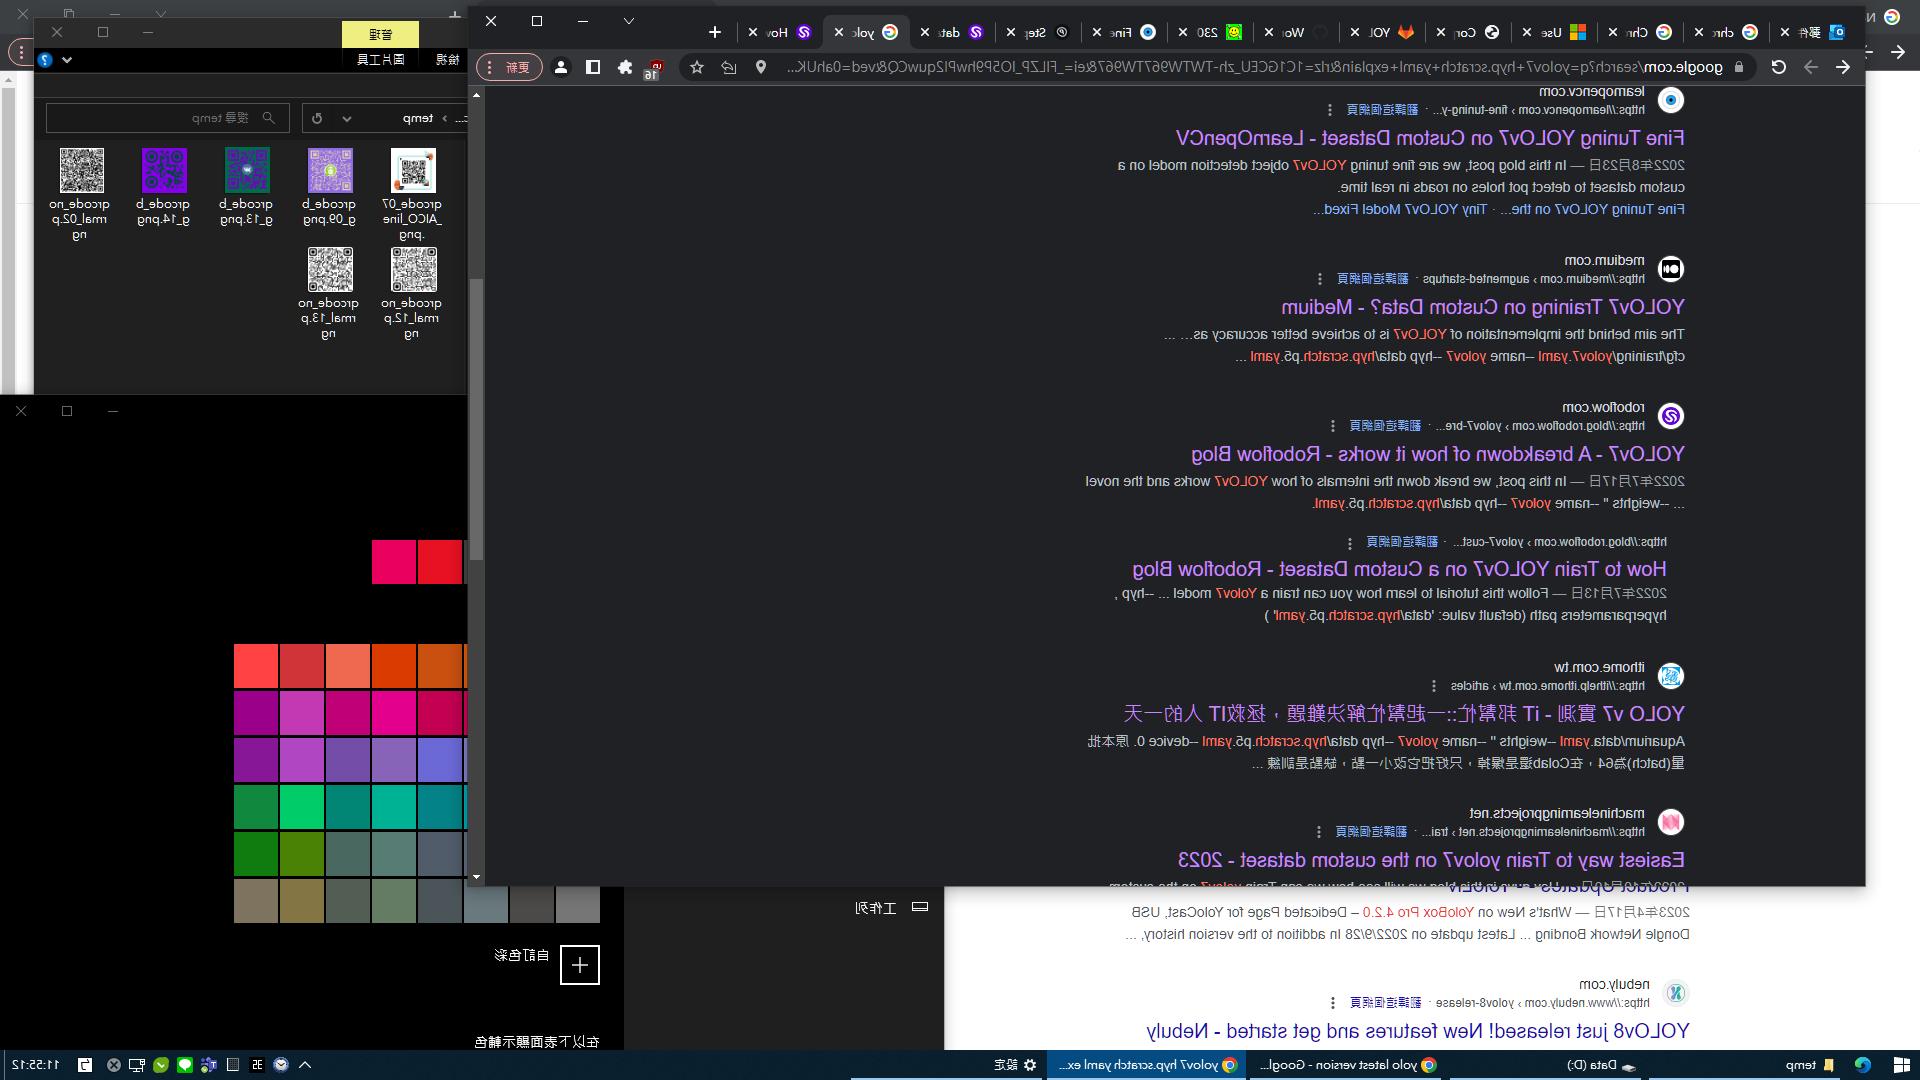1920x1080 pixels.
Task: Click Chrome's back navigation arrow
Action: (x=1842, y=67)
